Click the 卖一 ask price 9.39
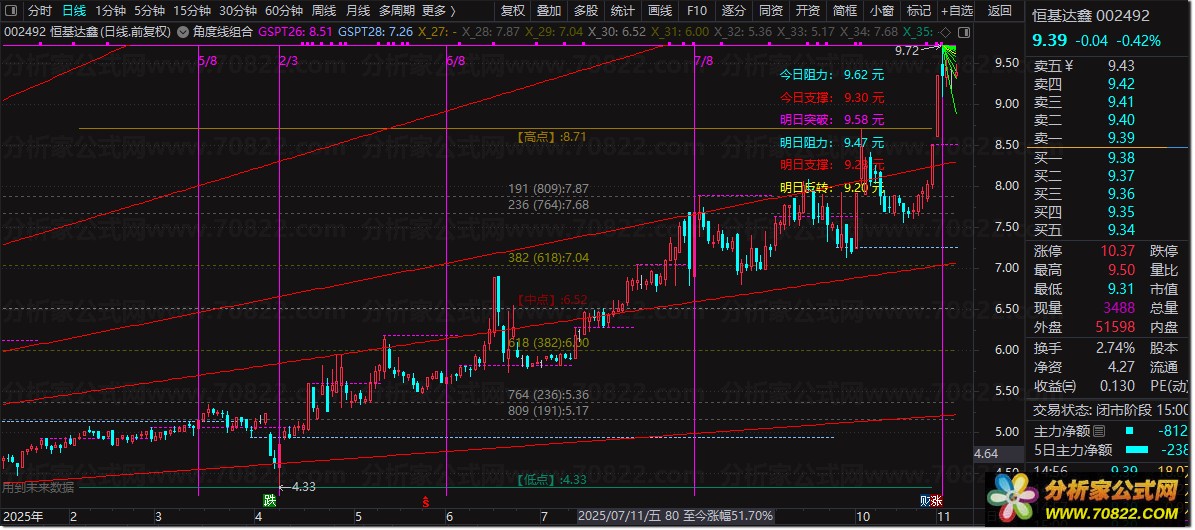The height and width of the screenshot is (530, 1195). point(1121,138)
